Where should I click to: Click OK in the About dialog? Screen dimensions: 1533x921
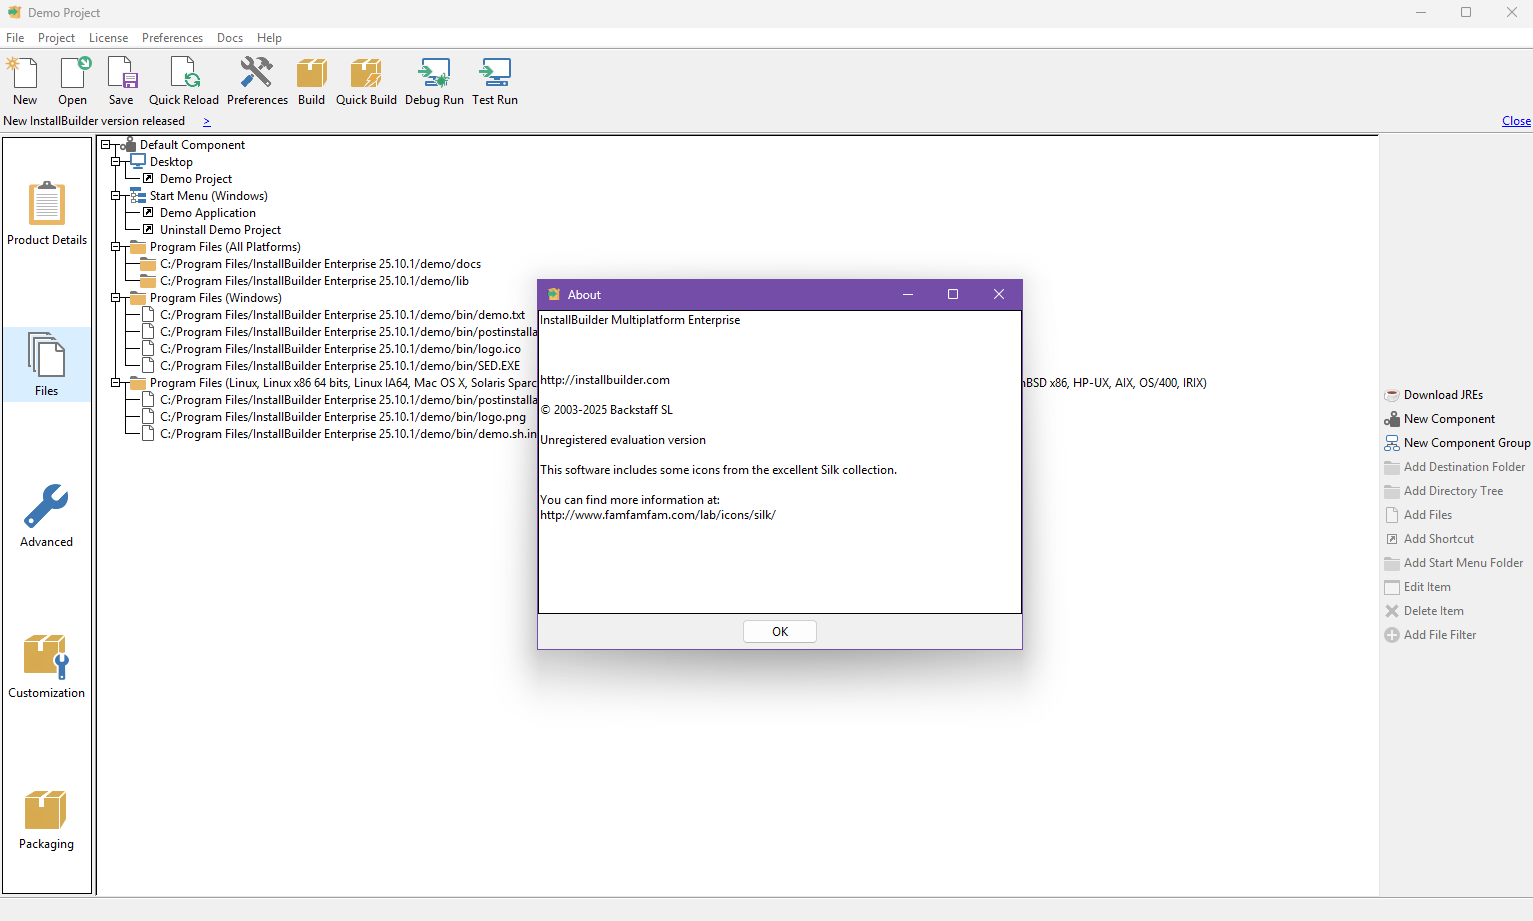[x=780, y=632]
